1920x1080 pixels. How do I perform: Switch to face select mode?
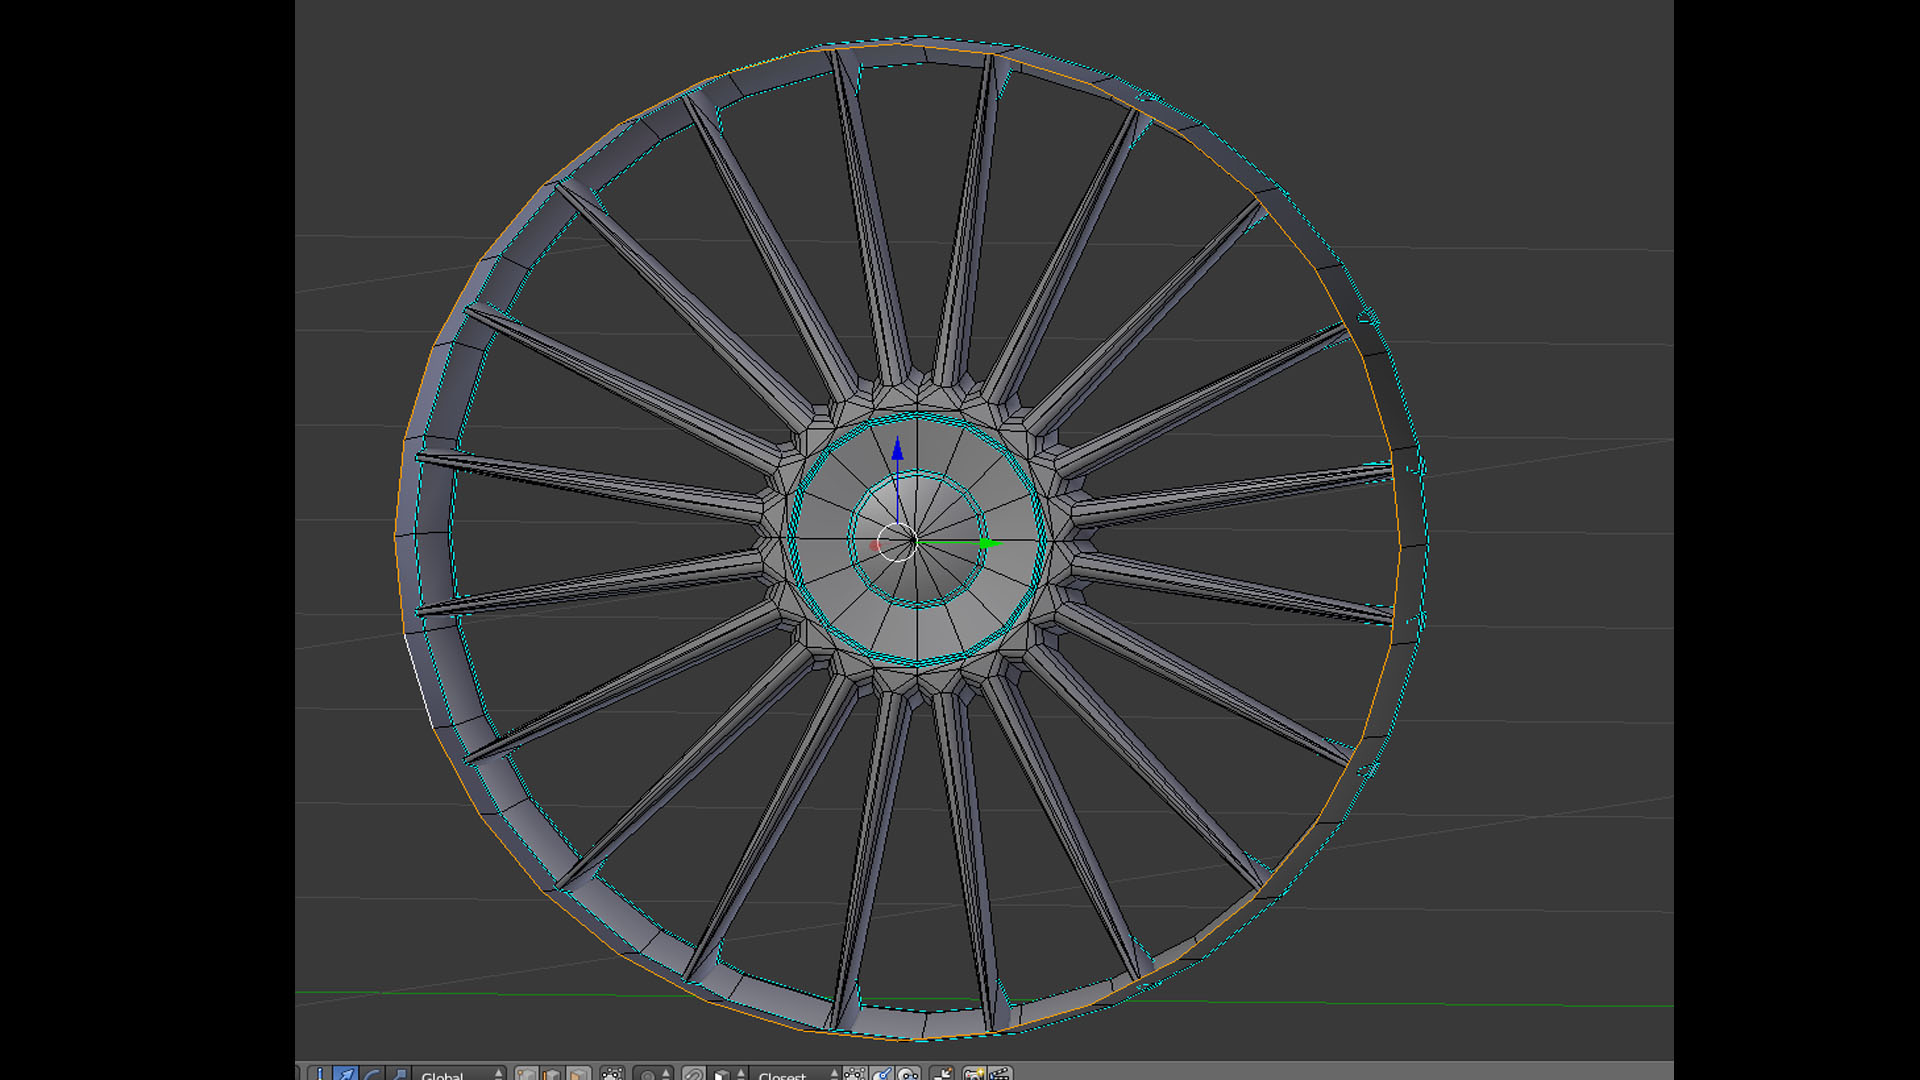[x=578, y=1074]
